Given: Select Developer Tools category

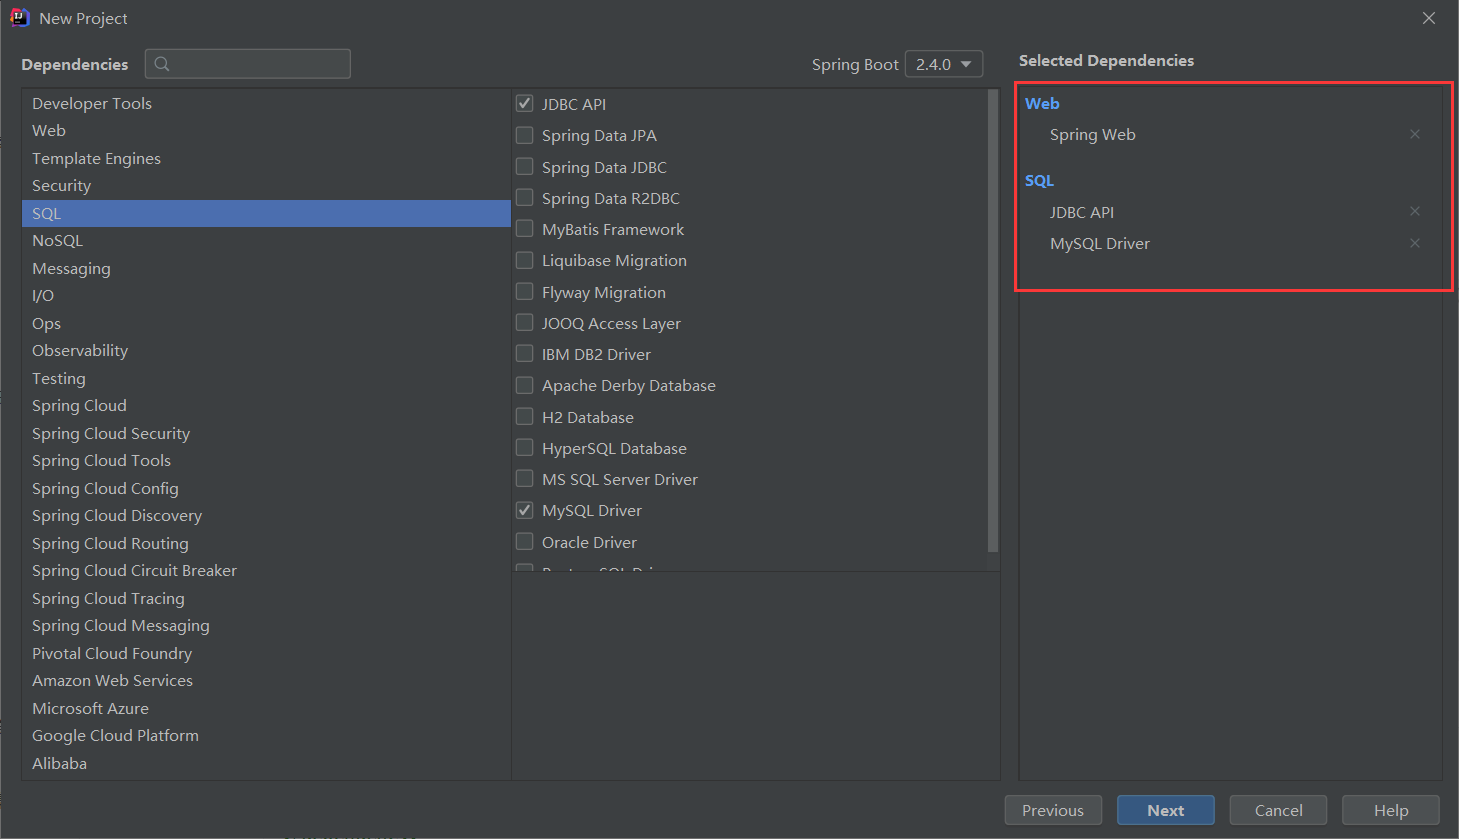Looking at the screenshot, I should [x=266, y=103].
